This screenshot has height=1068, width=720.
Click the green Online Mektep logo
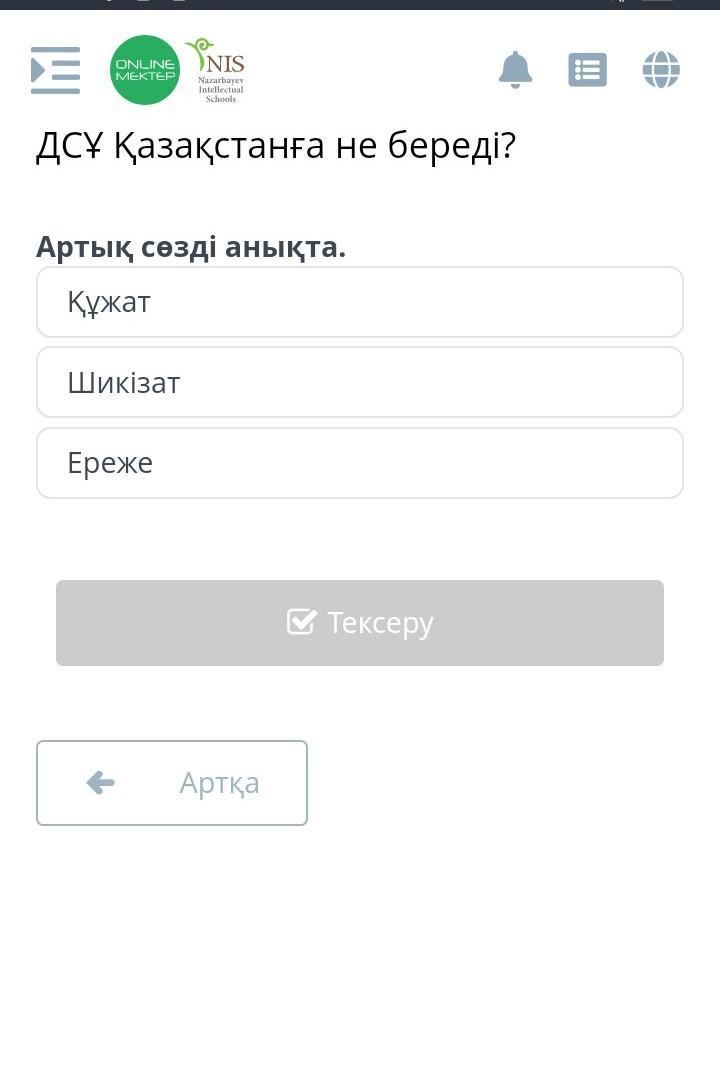point(145,70)
